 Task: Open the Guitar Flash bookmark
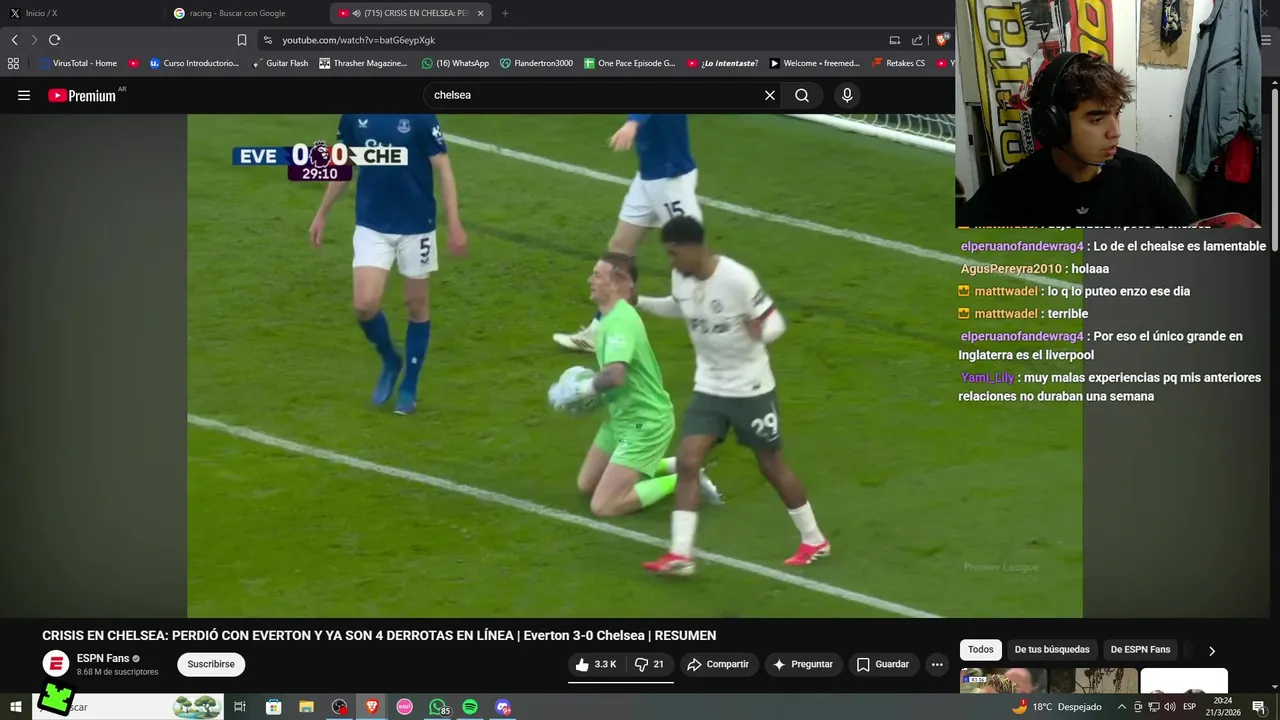[x=279, y=63]
